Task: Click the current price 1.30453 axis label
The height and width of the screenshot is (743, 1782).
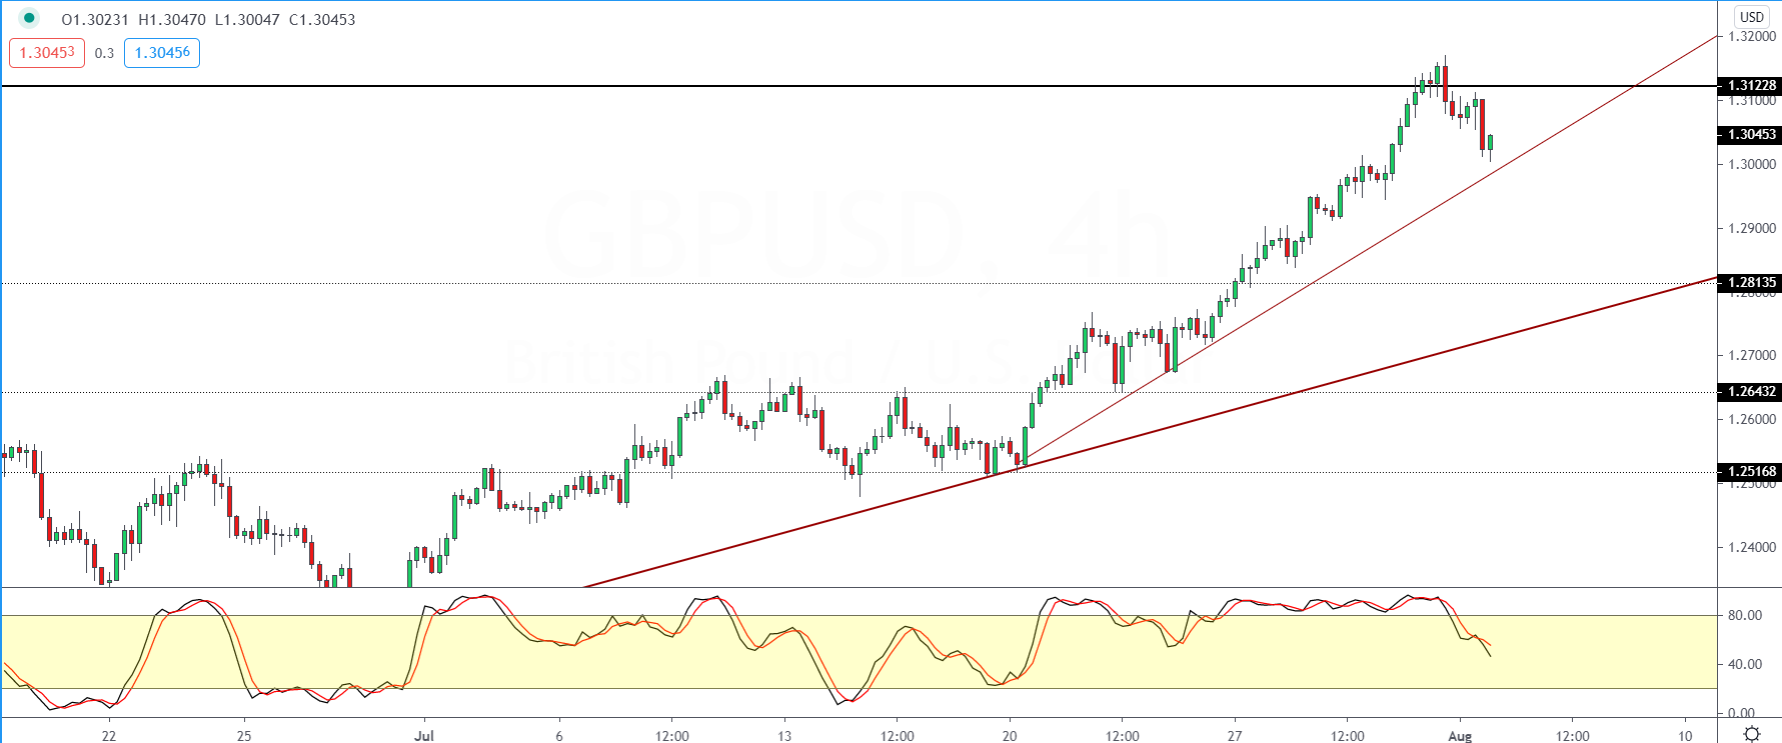Action: tap(1751, 134)
